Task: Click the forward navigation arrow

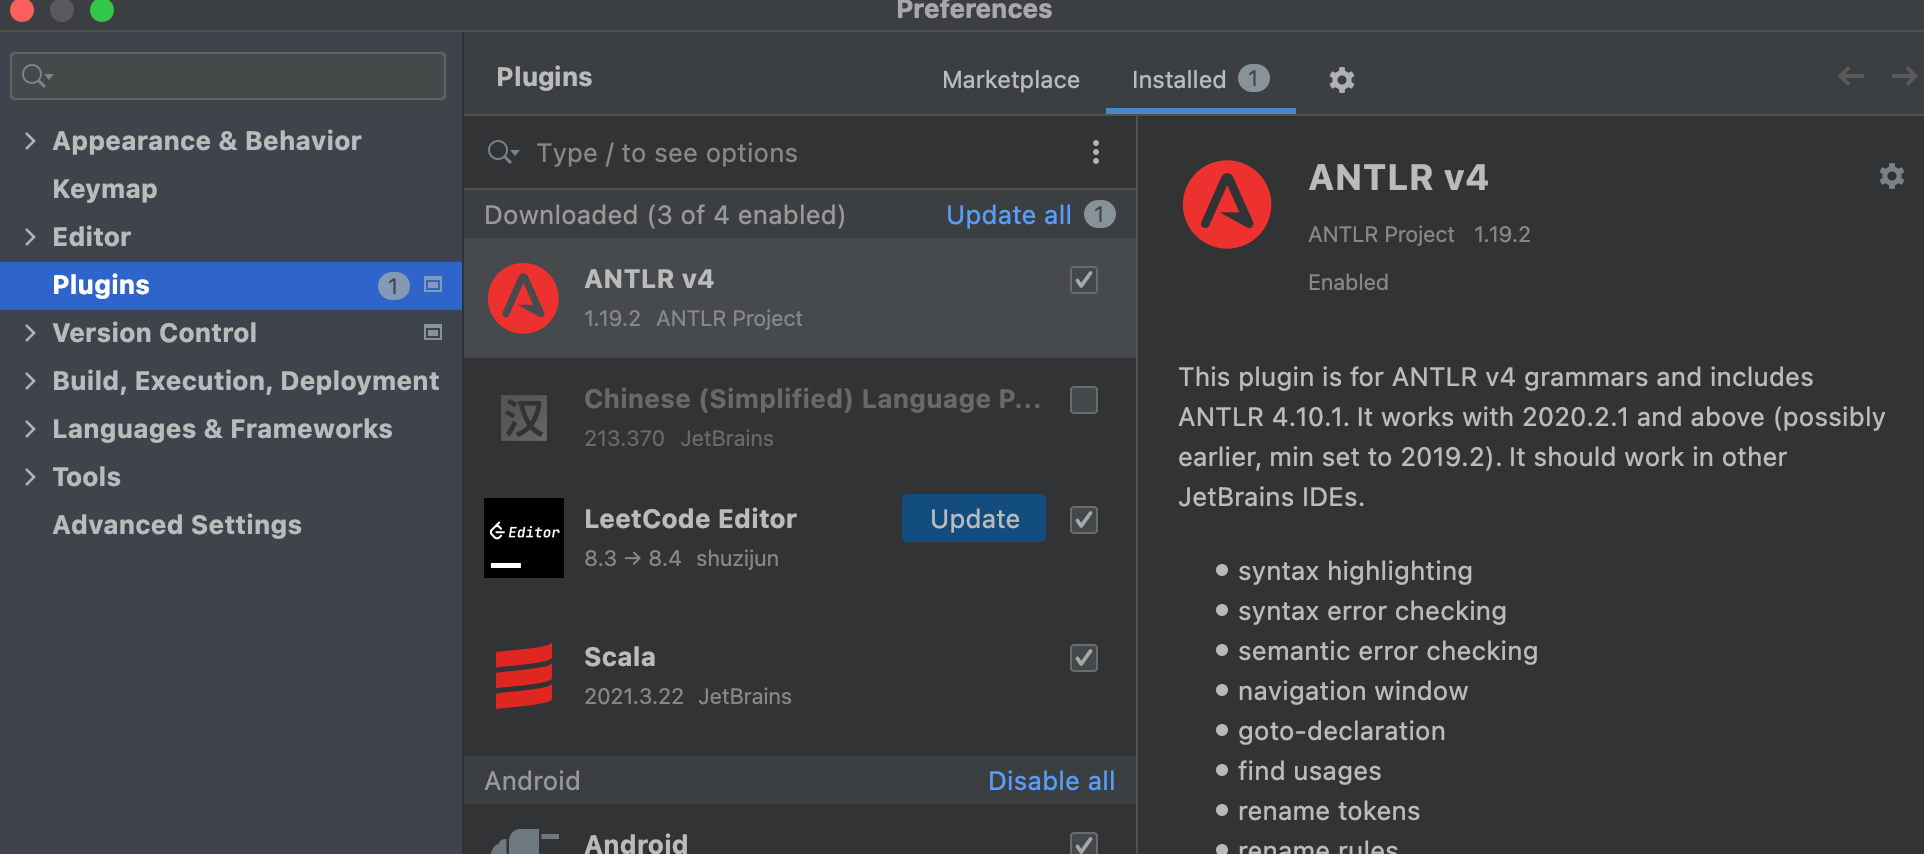Action: [x=1903, y=77]
